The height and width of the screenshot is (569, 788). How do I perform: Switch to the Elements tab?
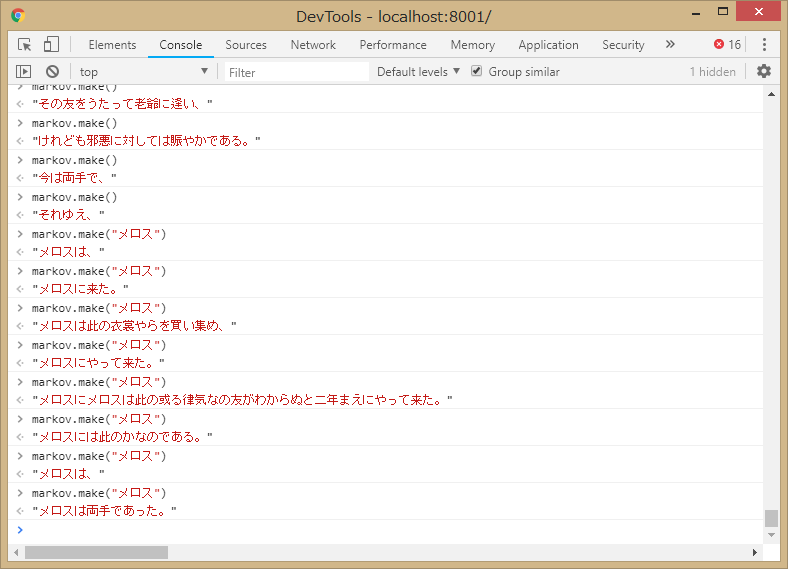(x=112, y=45)
